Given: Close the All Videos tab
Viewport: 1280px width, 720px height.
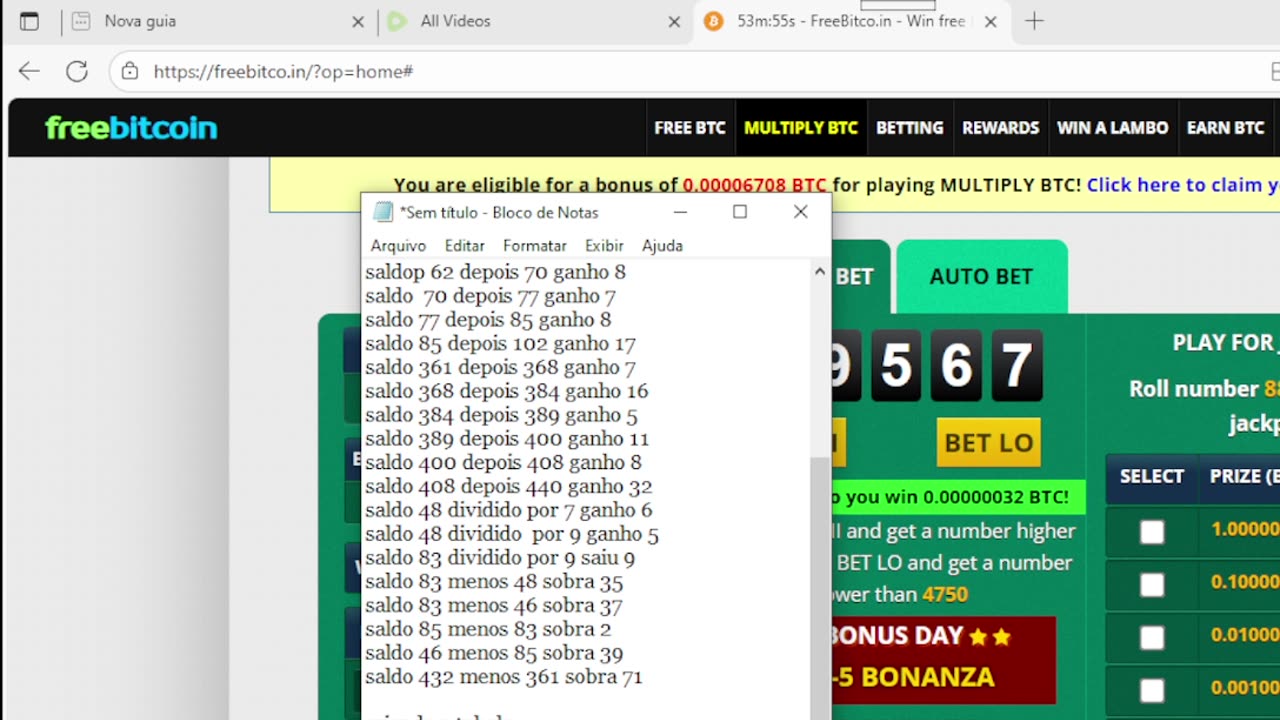Looking at the screenshot, I should [674, 21].
